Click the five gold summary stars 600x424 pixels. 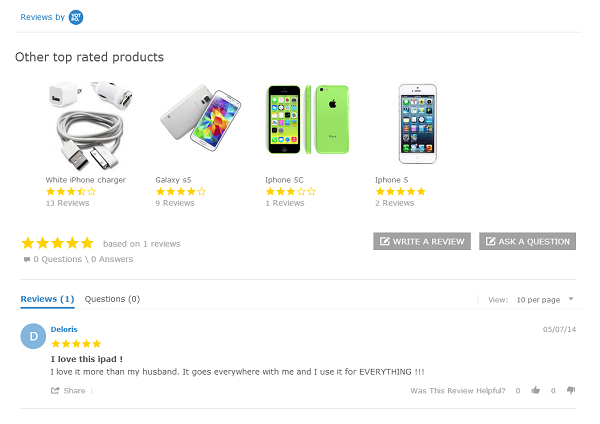(x=57, y=243)
